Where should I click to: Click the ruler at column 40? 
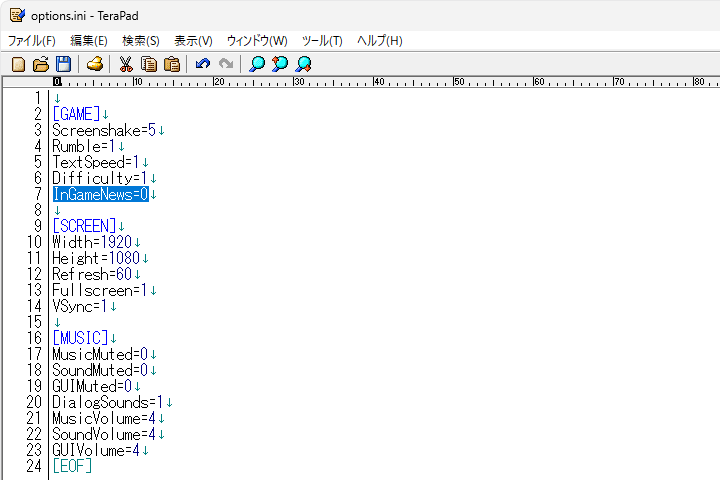tap(378, 82)
